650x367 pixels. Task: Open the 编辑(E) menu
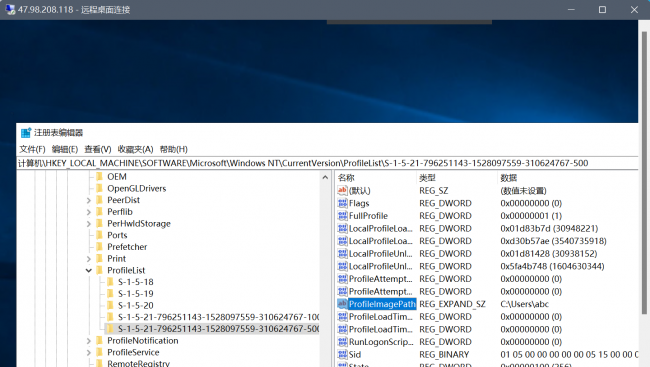(x=65, y=149)
